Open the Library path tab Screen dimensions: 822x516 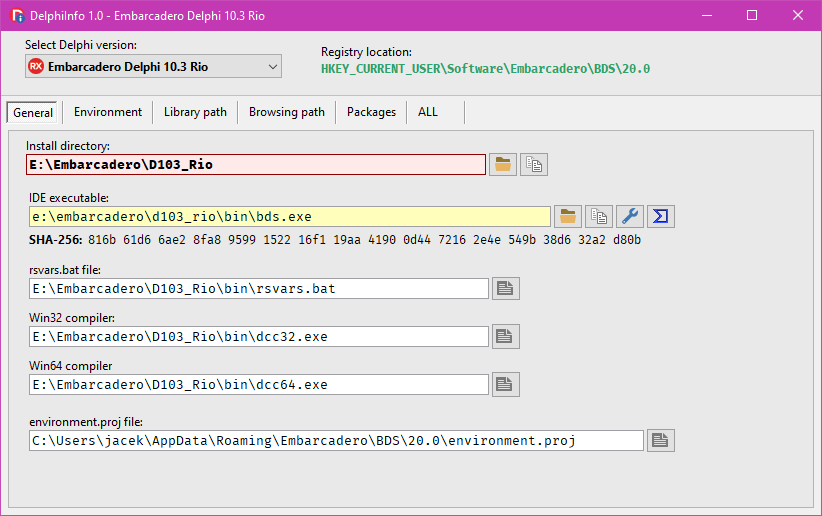point(195,112)
